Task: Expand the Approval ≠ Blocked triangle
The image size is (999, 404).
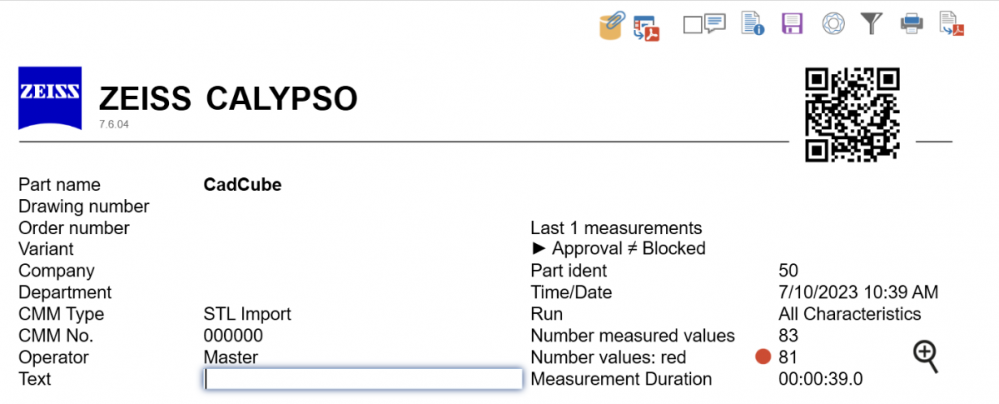Action: (538, 249)
